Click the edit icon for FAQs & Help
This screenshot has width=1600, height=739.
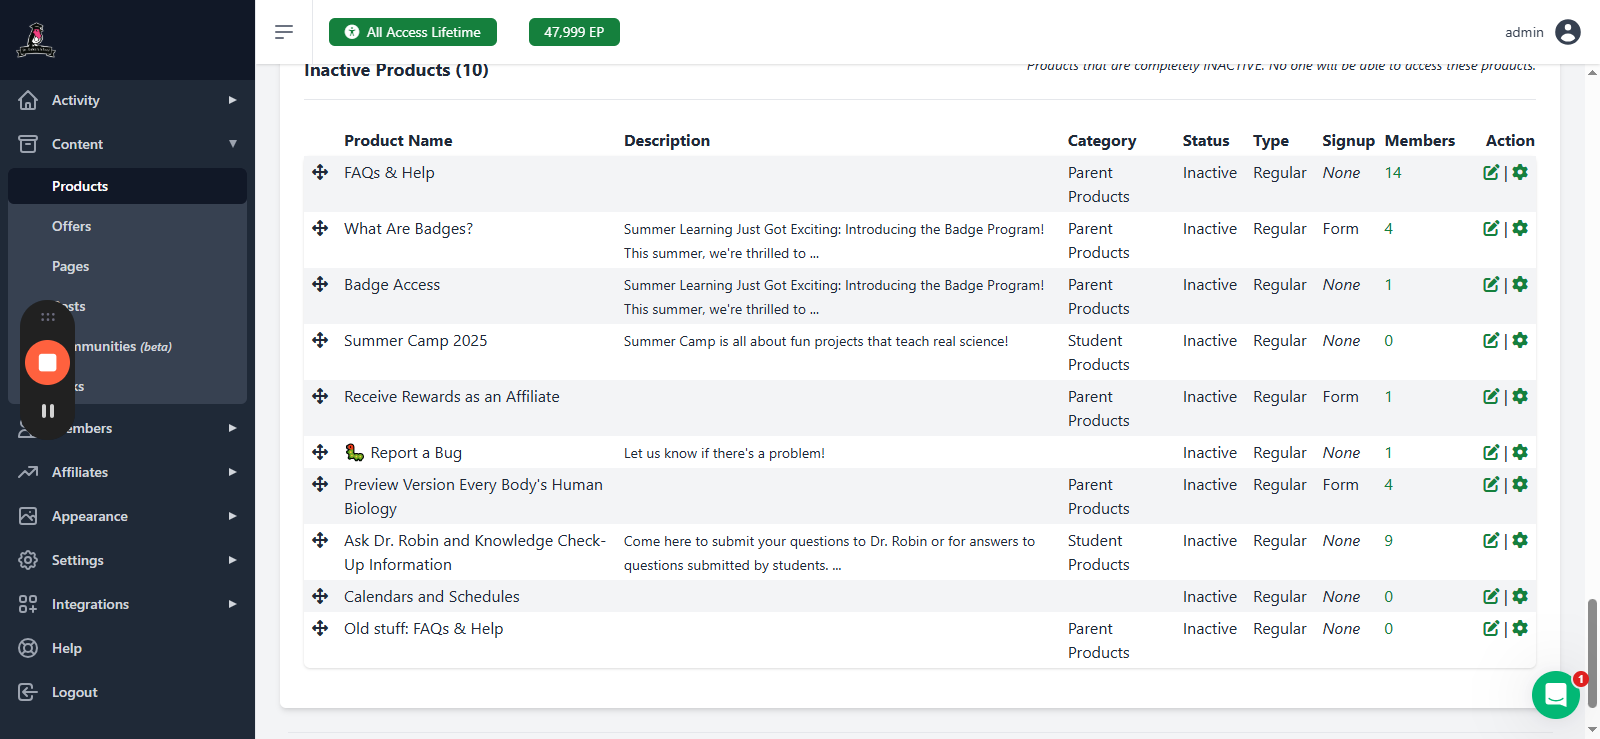pyautogui.click(x=1490, y=173)
